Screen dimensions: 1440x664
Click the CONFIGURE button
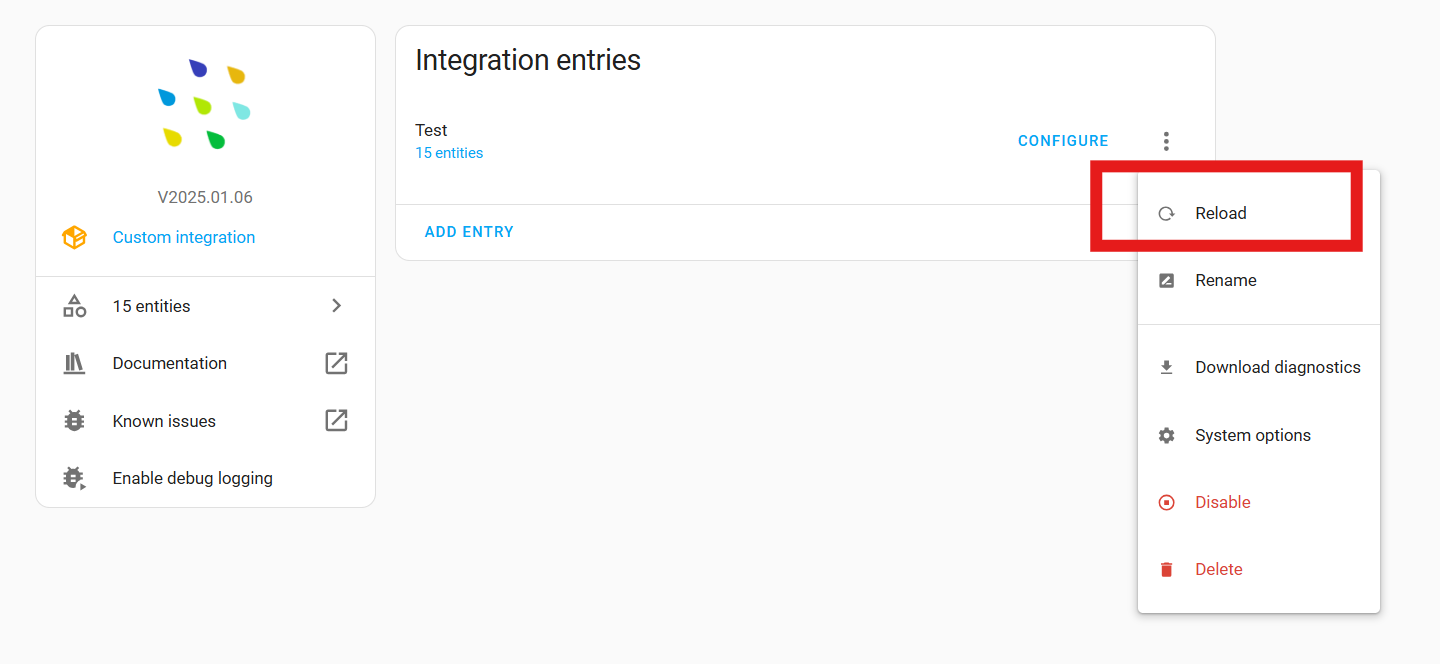[x=1063, y=141]
